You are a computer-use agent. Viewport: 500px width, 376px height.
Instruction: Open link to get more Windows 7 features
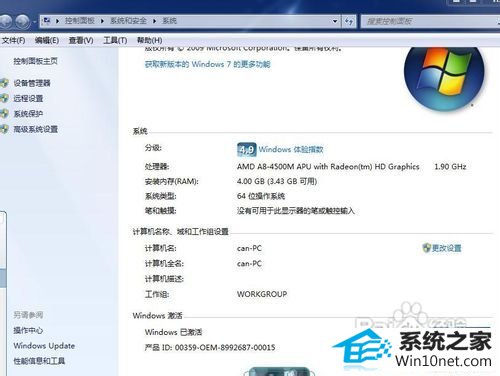(207, 64)
